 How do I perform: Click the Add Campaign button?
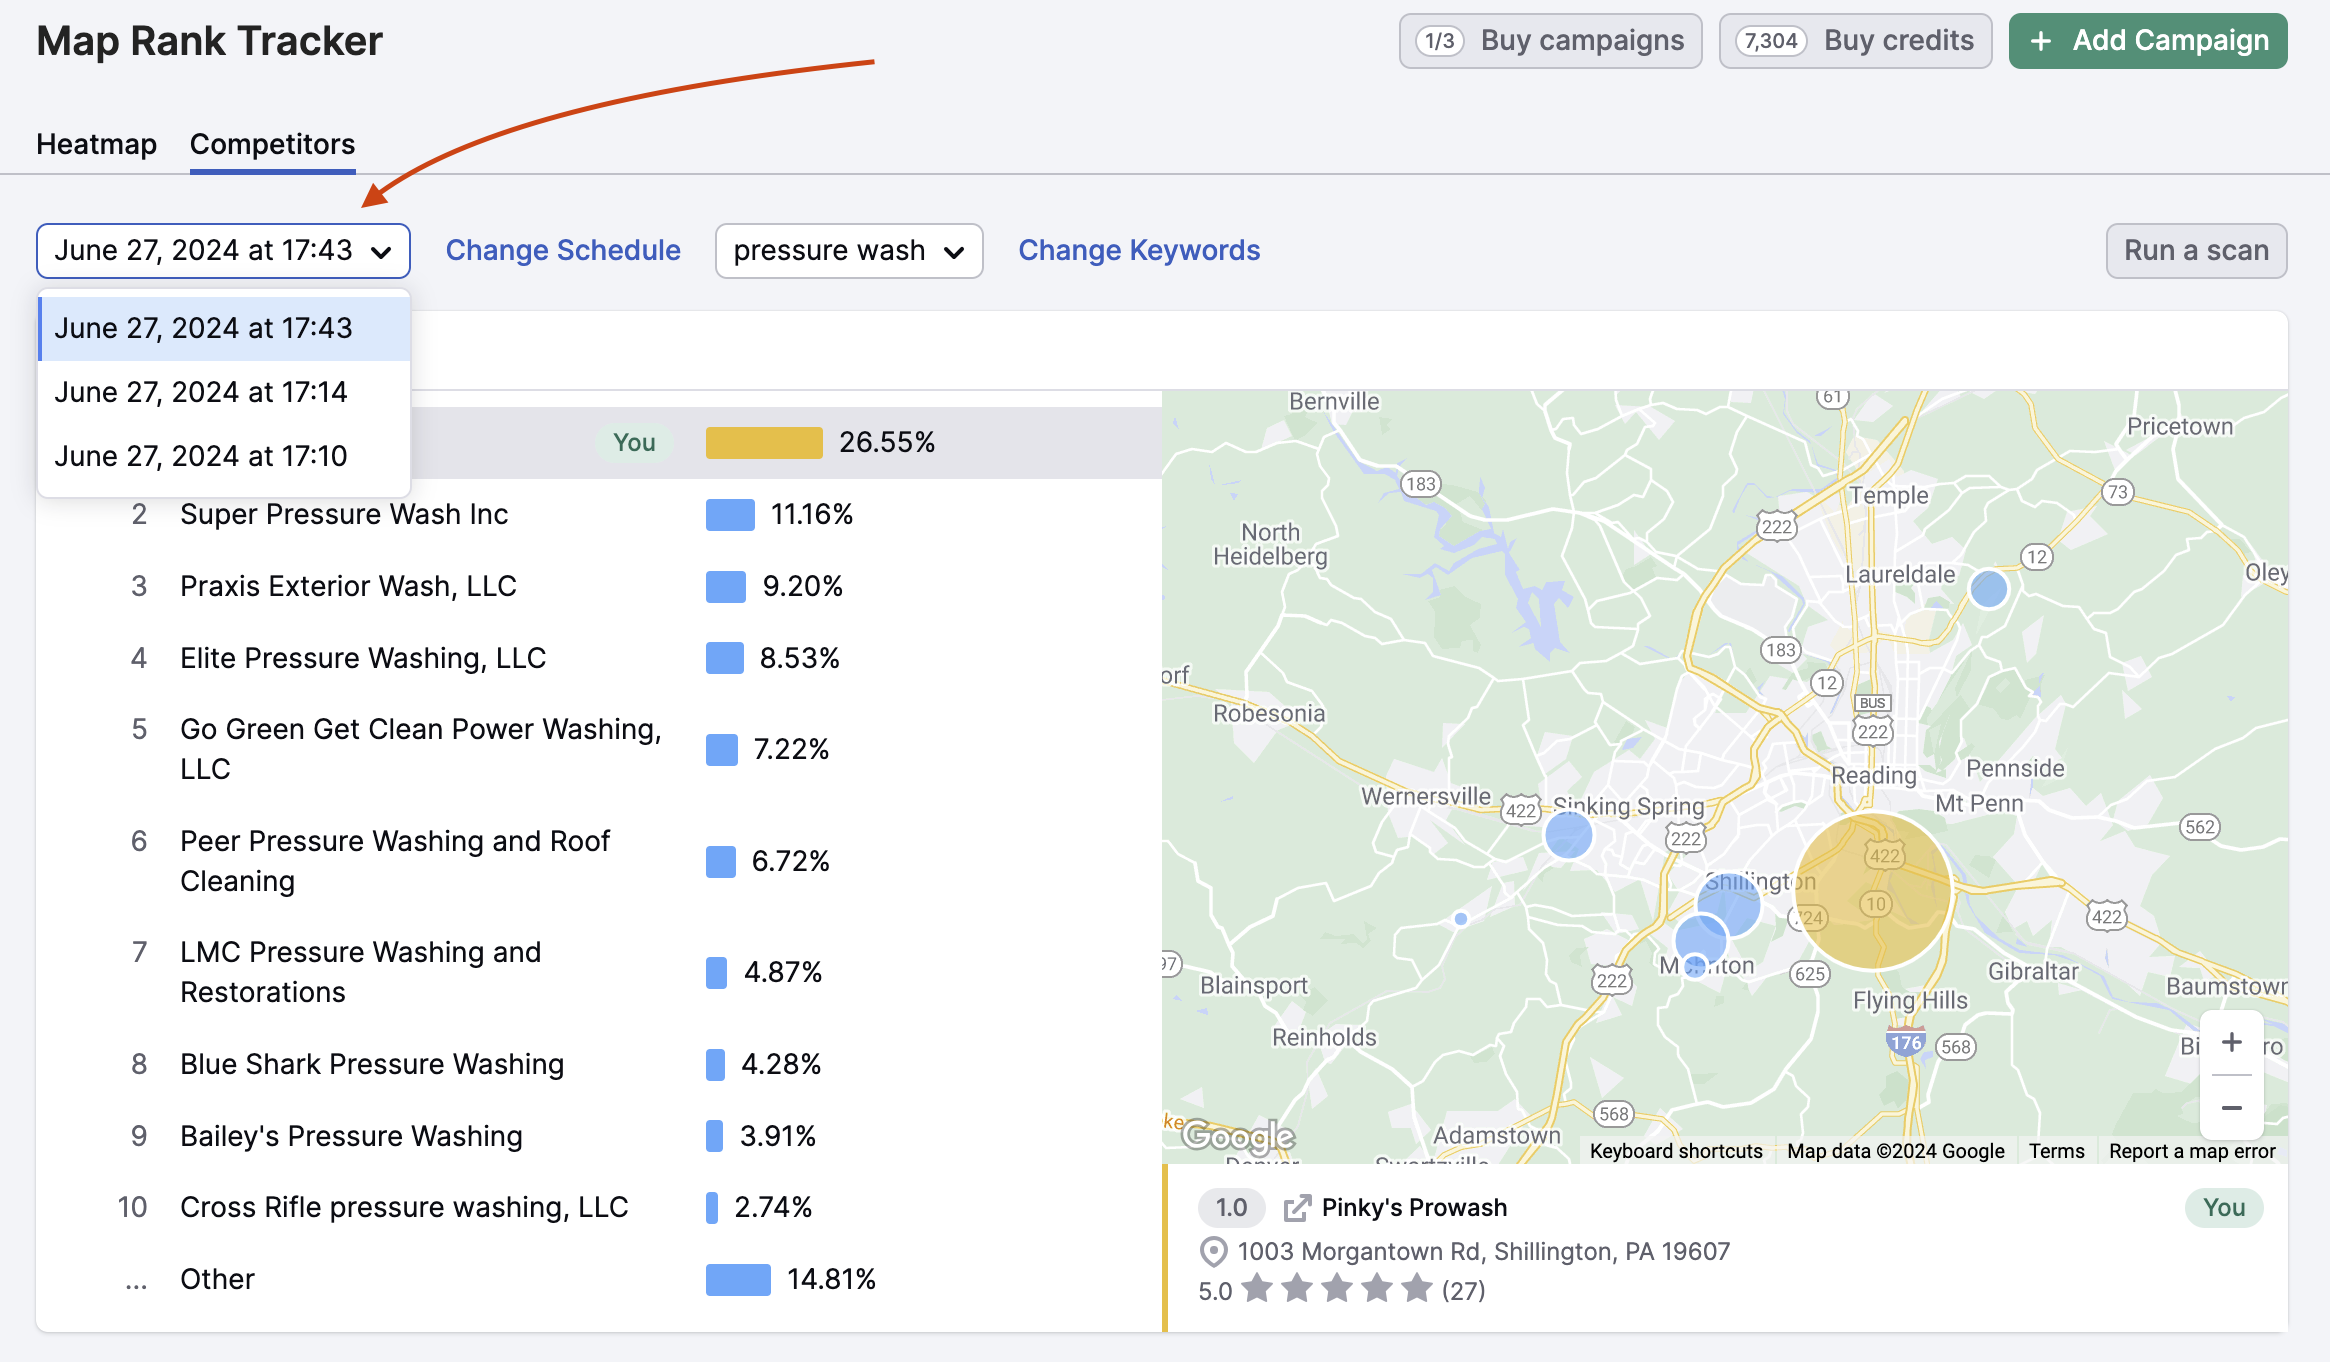click(2148, 41)
